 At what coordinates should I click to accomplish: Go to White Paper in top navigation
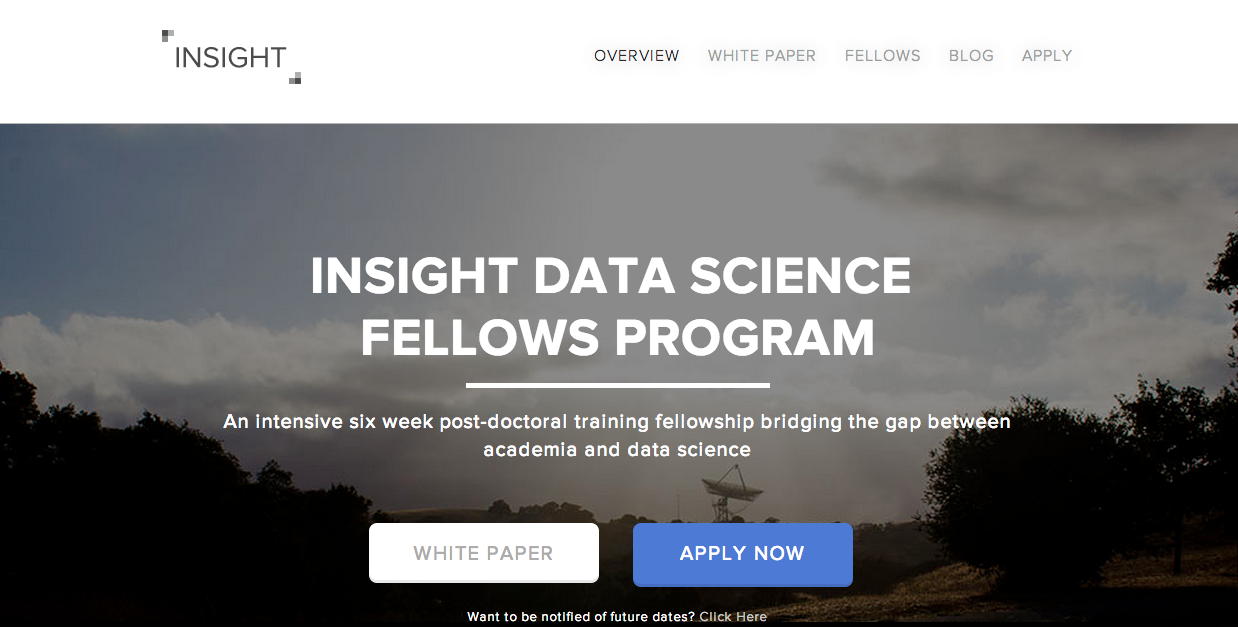click(762, 56)
